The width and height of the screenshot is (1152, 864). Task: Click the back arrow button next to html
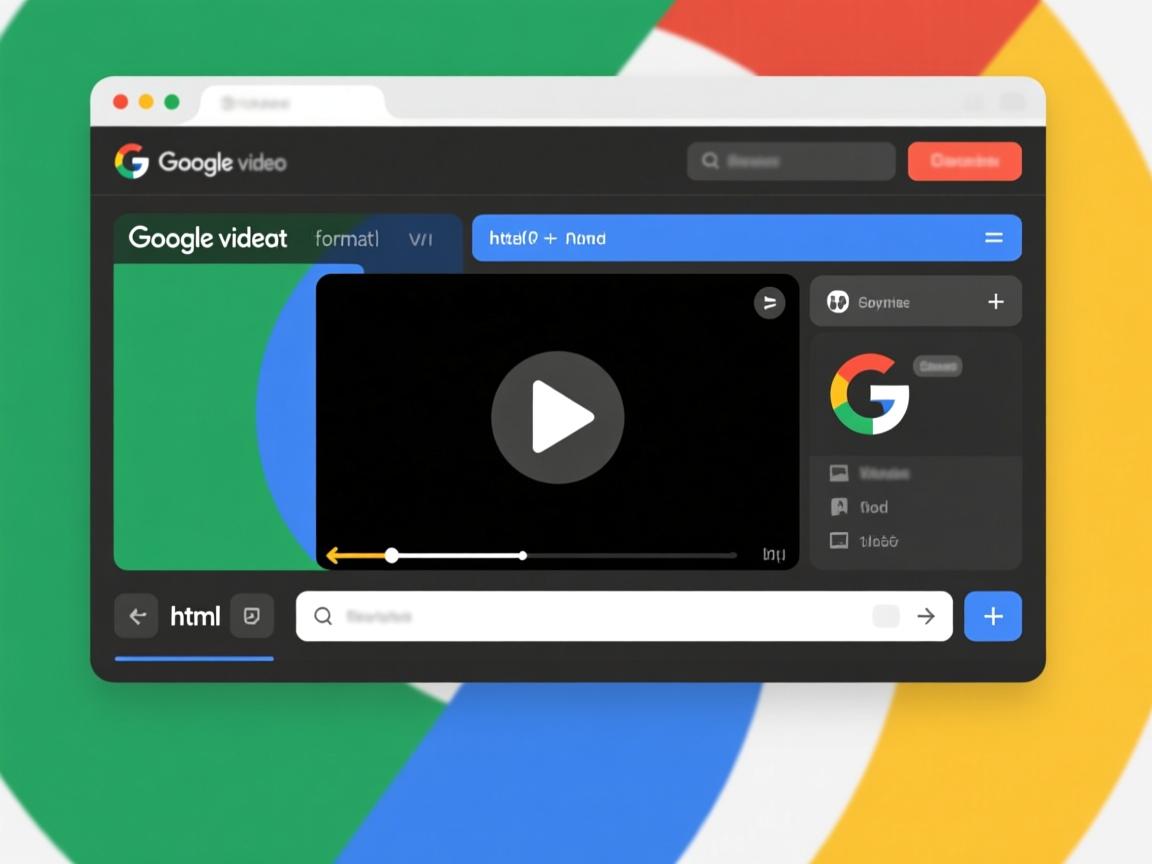(x=137, y=616)
